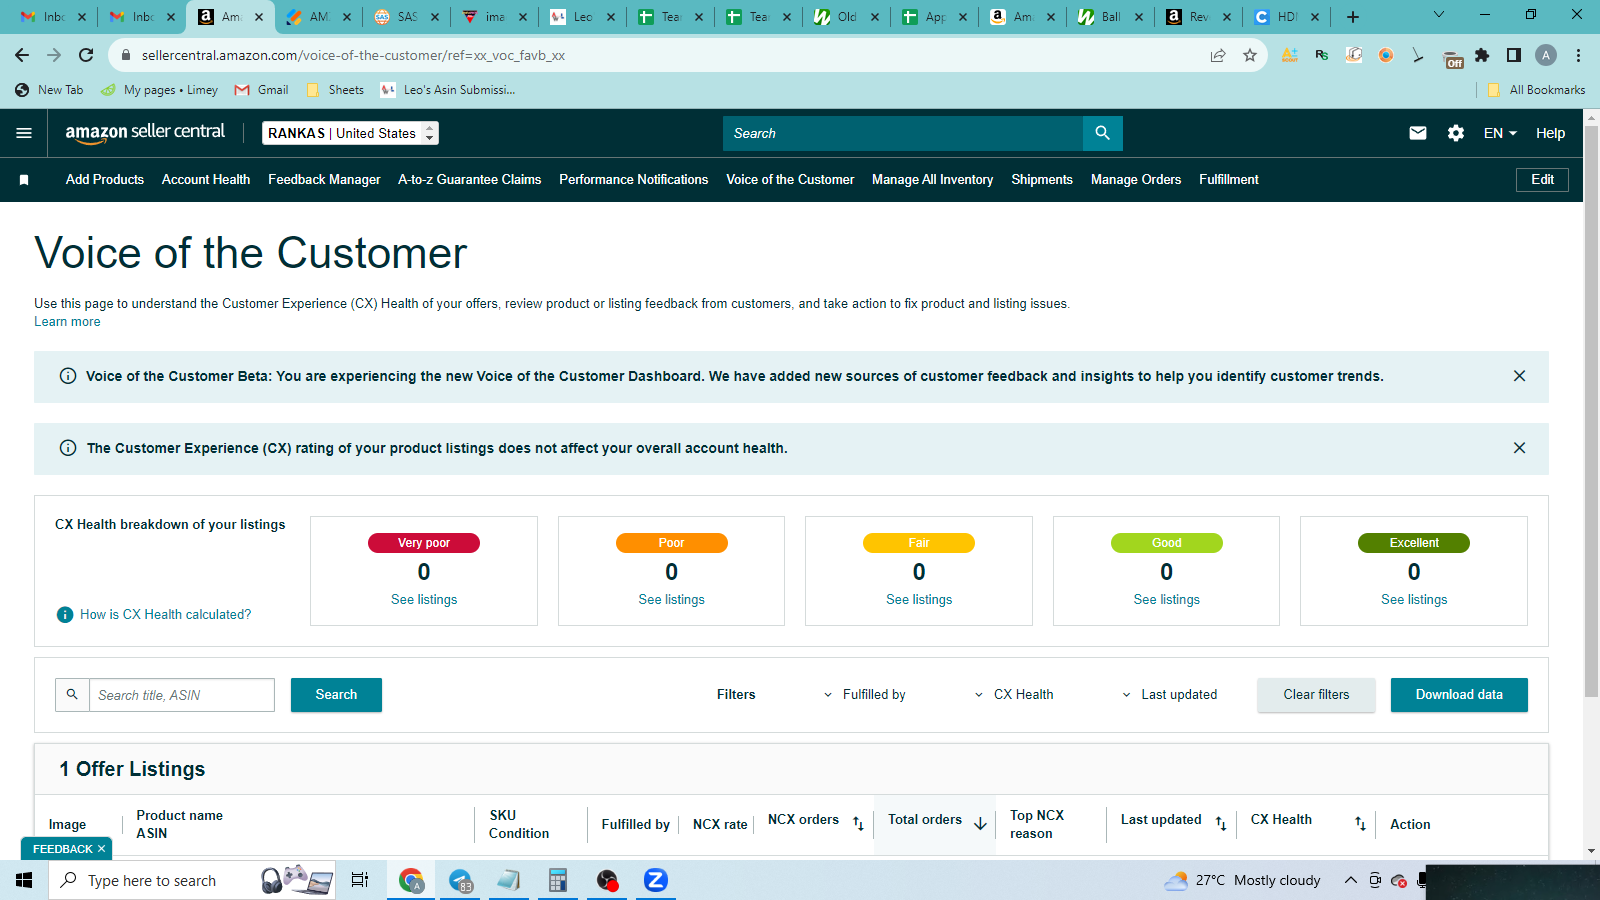Viewport: 1600px width, 900px height.
Task: Sort by NCX orders arrows
Action: click(x=858, y=823)
